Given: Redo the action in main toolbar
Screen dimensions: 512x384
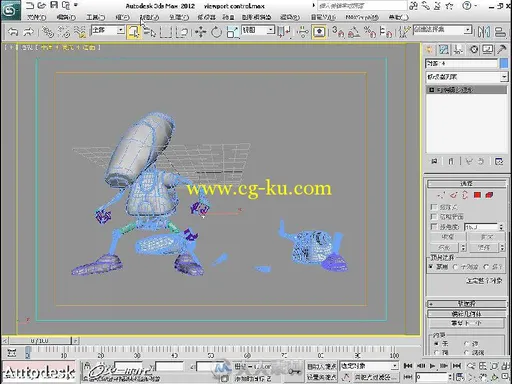Looking at the screenshot, I should [29, 32].
